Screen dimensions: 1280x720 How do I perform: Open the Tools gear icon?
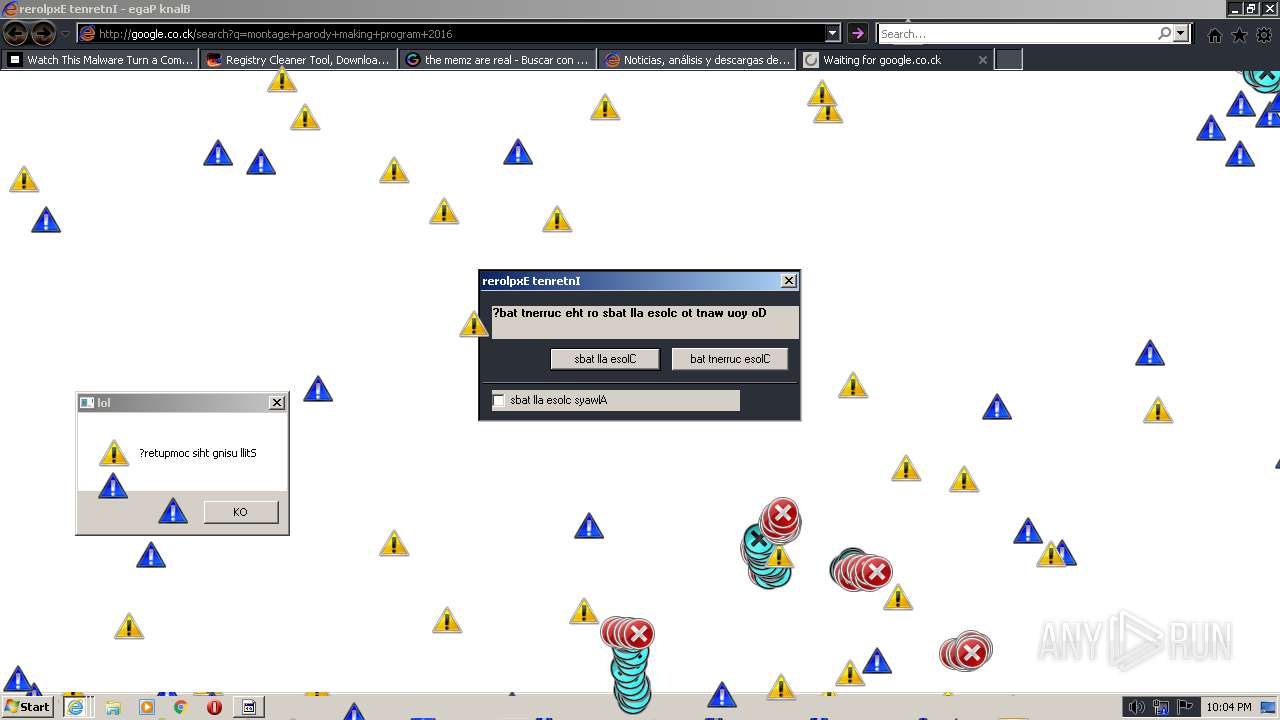pos(1264,35)
